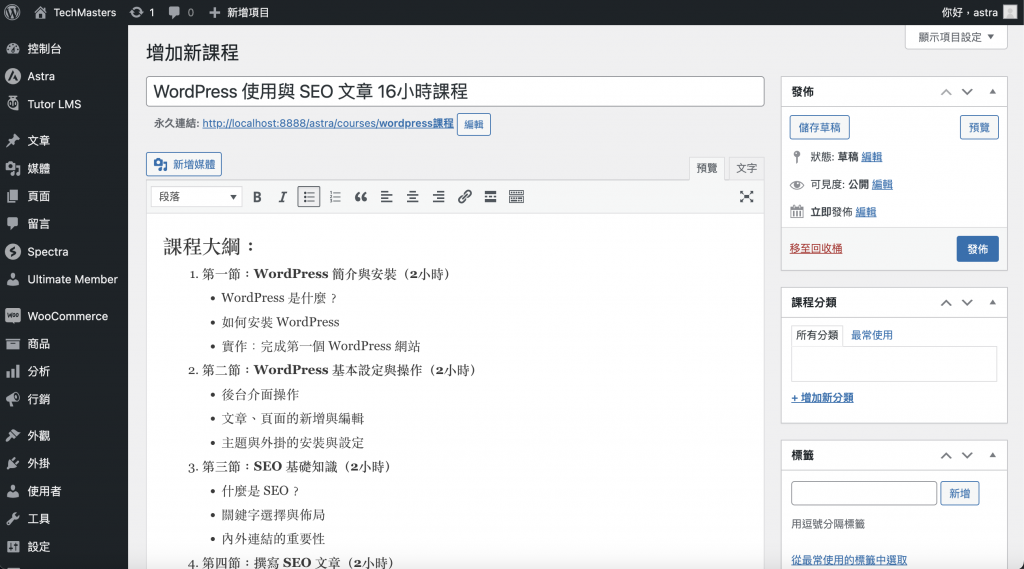Edit the 立即發佈 schedule
The height and width of the screenshot is (569, 1024).
(866, 212)
